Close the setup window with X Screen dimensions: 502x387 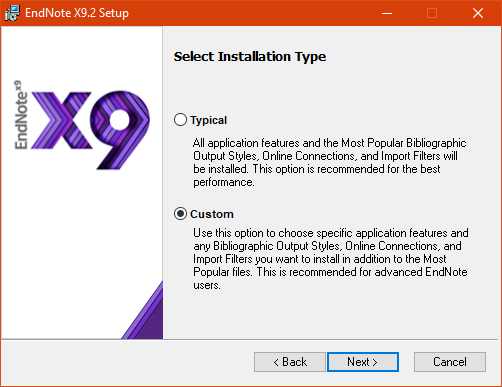(x=478, y=13)
